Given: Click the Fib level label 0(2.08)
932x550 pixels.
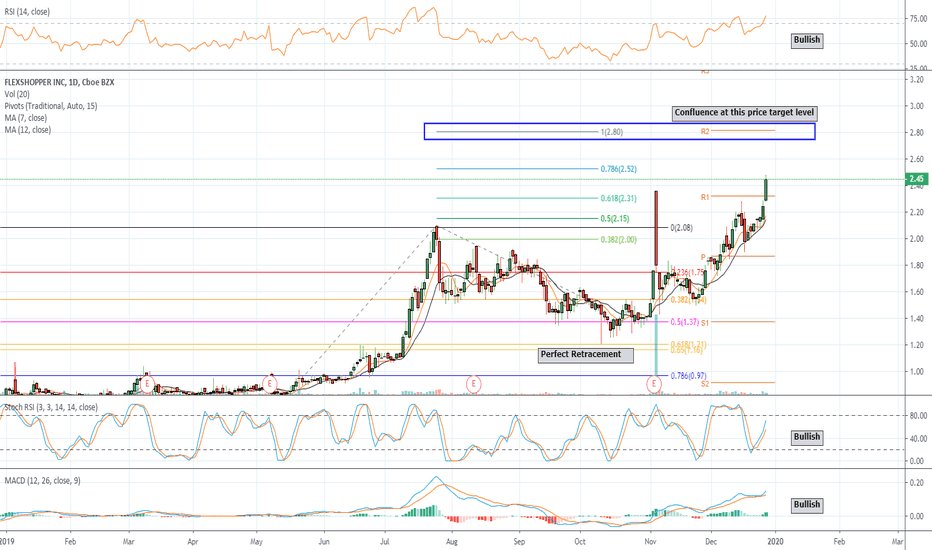Looking at the screenshot, I should tap(681, 228).
